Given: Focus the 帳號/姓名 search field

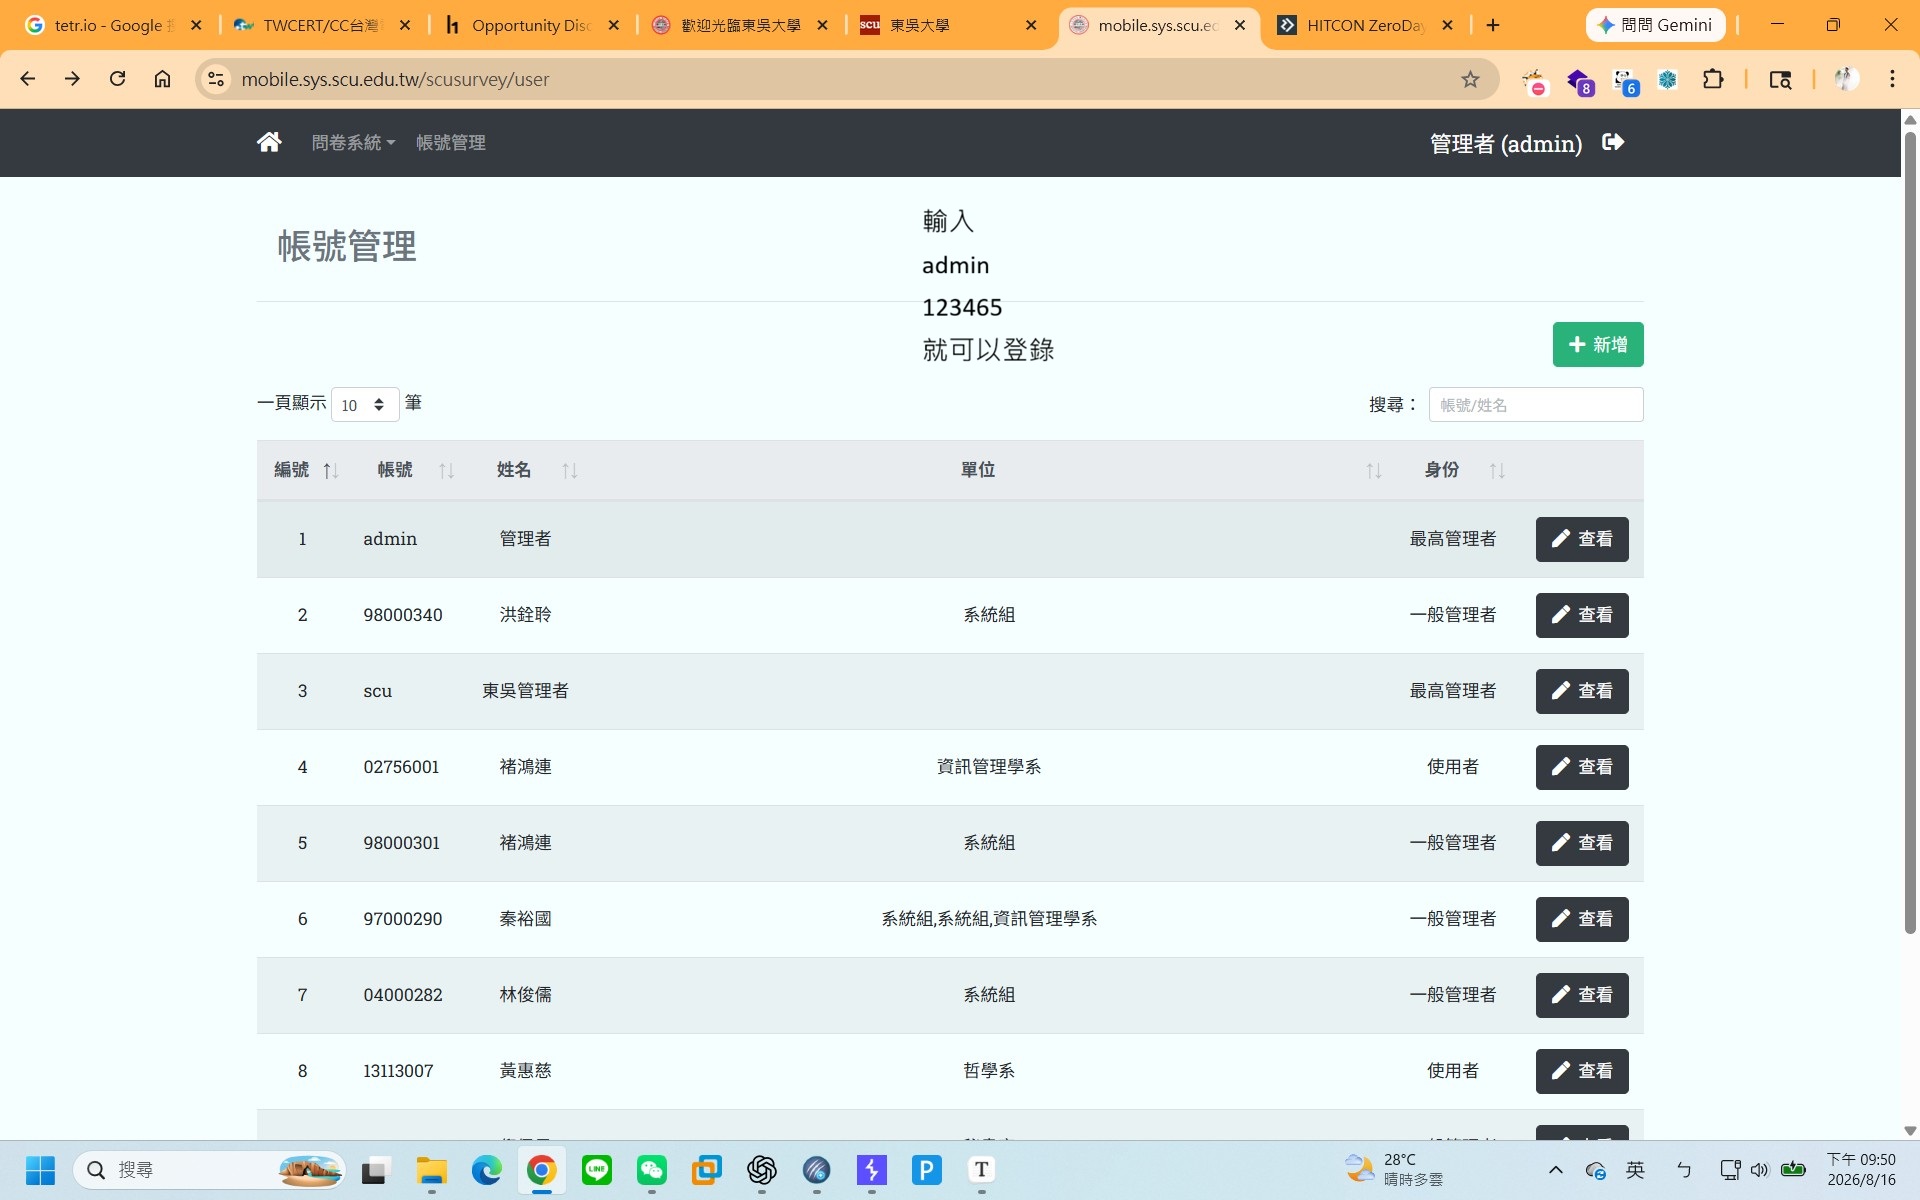Looking at the screenshot, I should (1536, 405).
